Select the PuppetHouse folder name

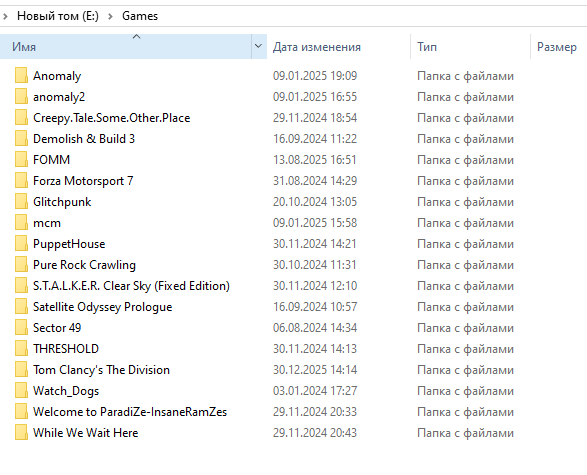[x=69, y=244]
